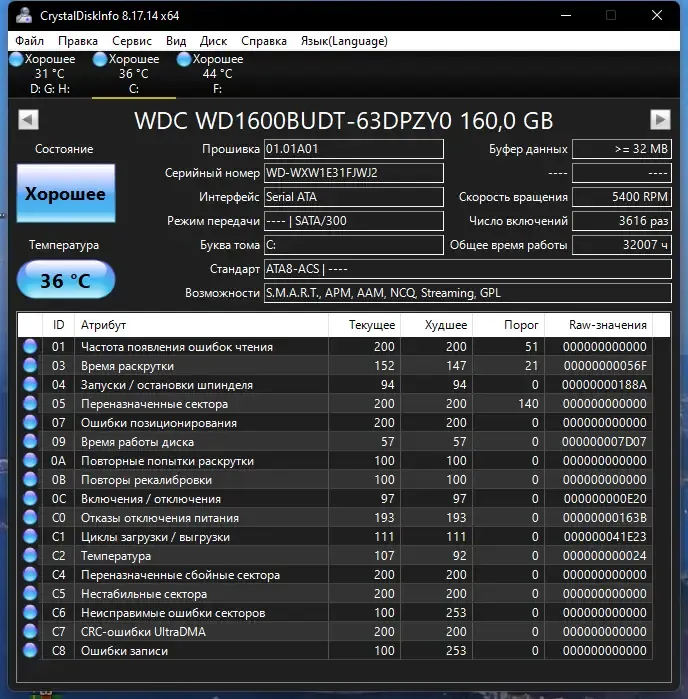688x699 pixels.
Task: Click status orb for Ошибки позиционирования row
Action: coord(30,422)
